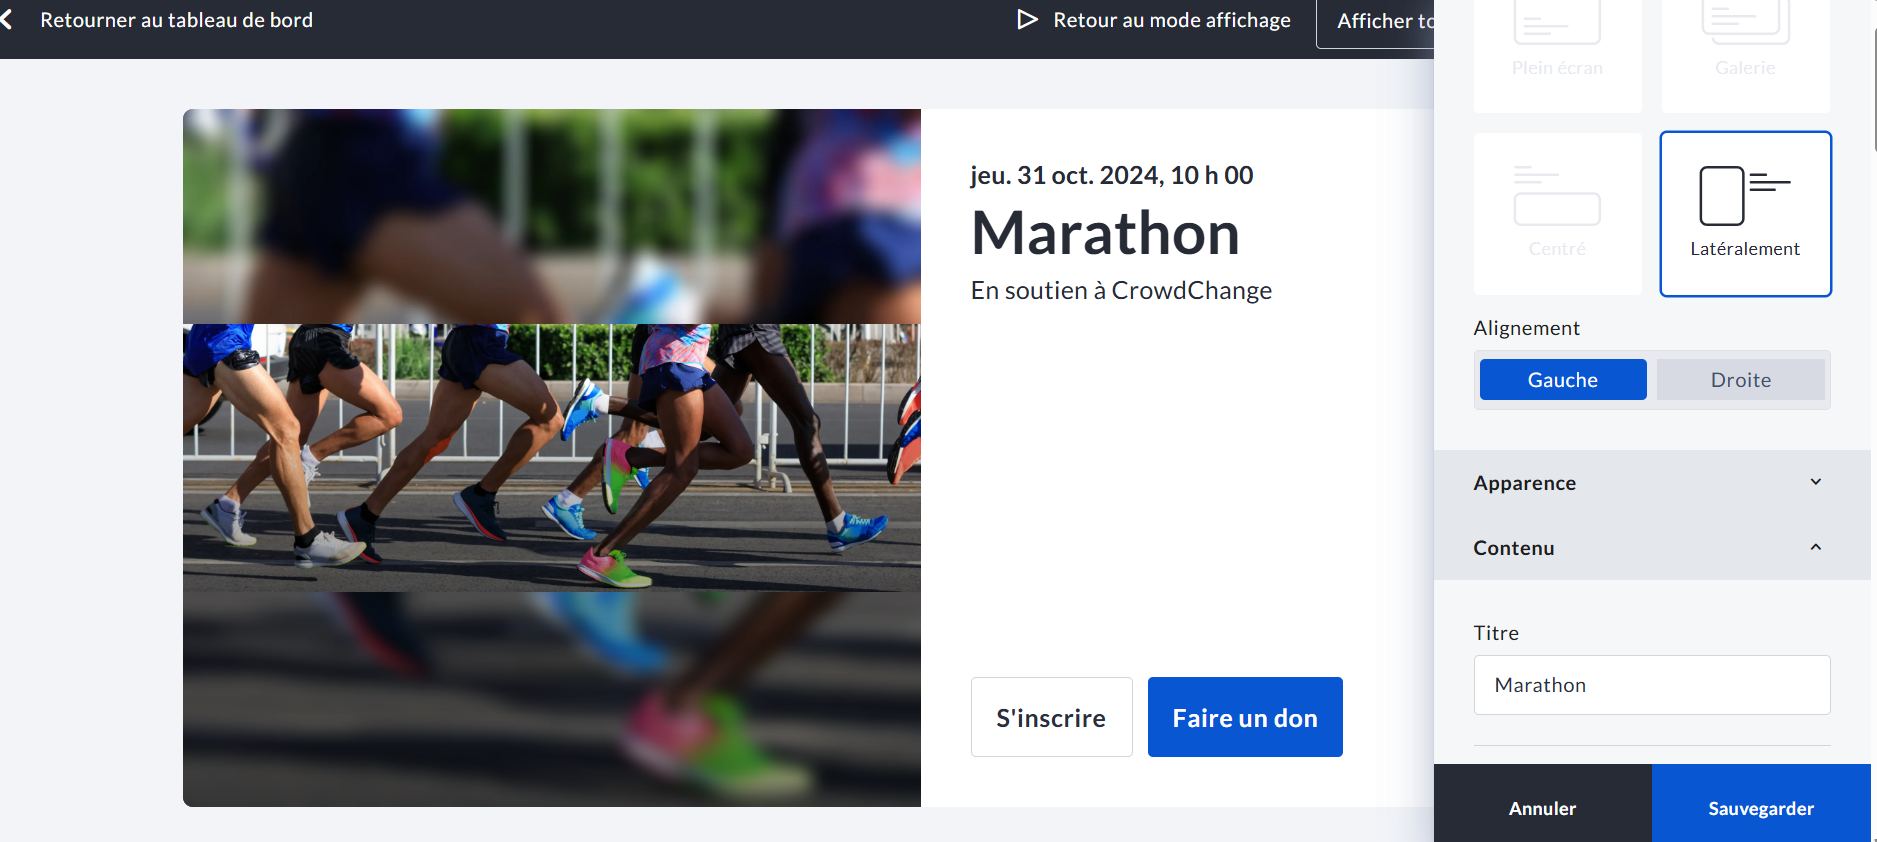Click the play icon for display mode

tap(1027, 20)
